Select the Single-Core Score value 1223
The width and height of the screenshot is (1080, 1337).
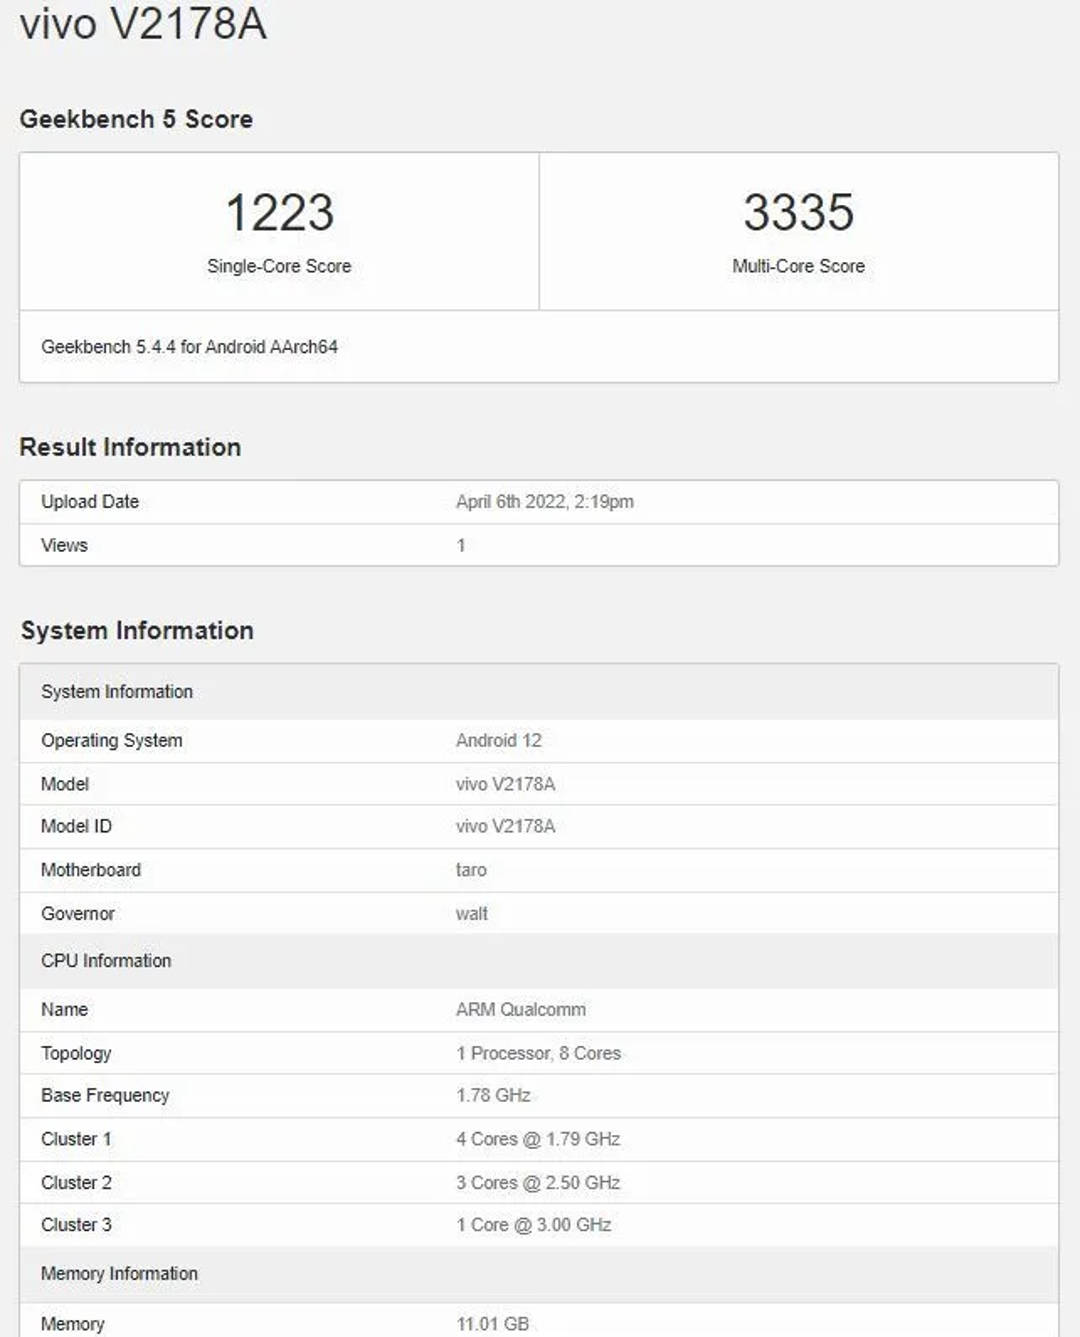tap(280, 212)
